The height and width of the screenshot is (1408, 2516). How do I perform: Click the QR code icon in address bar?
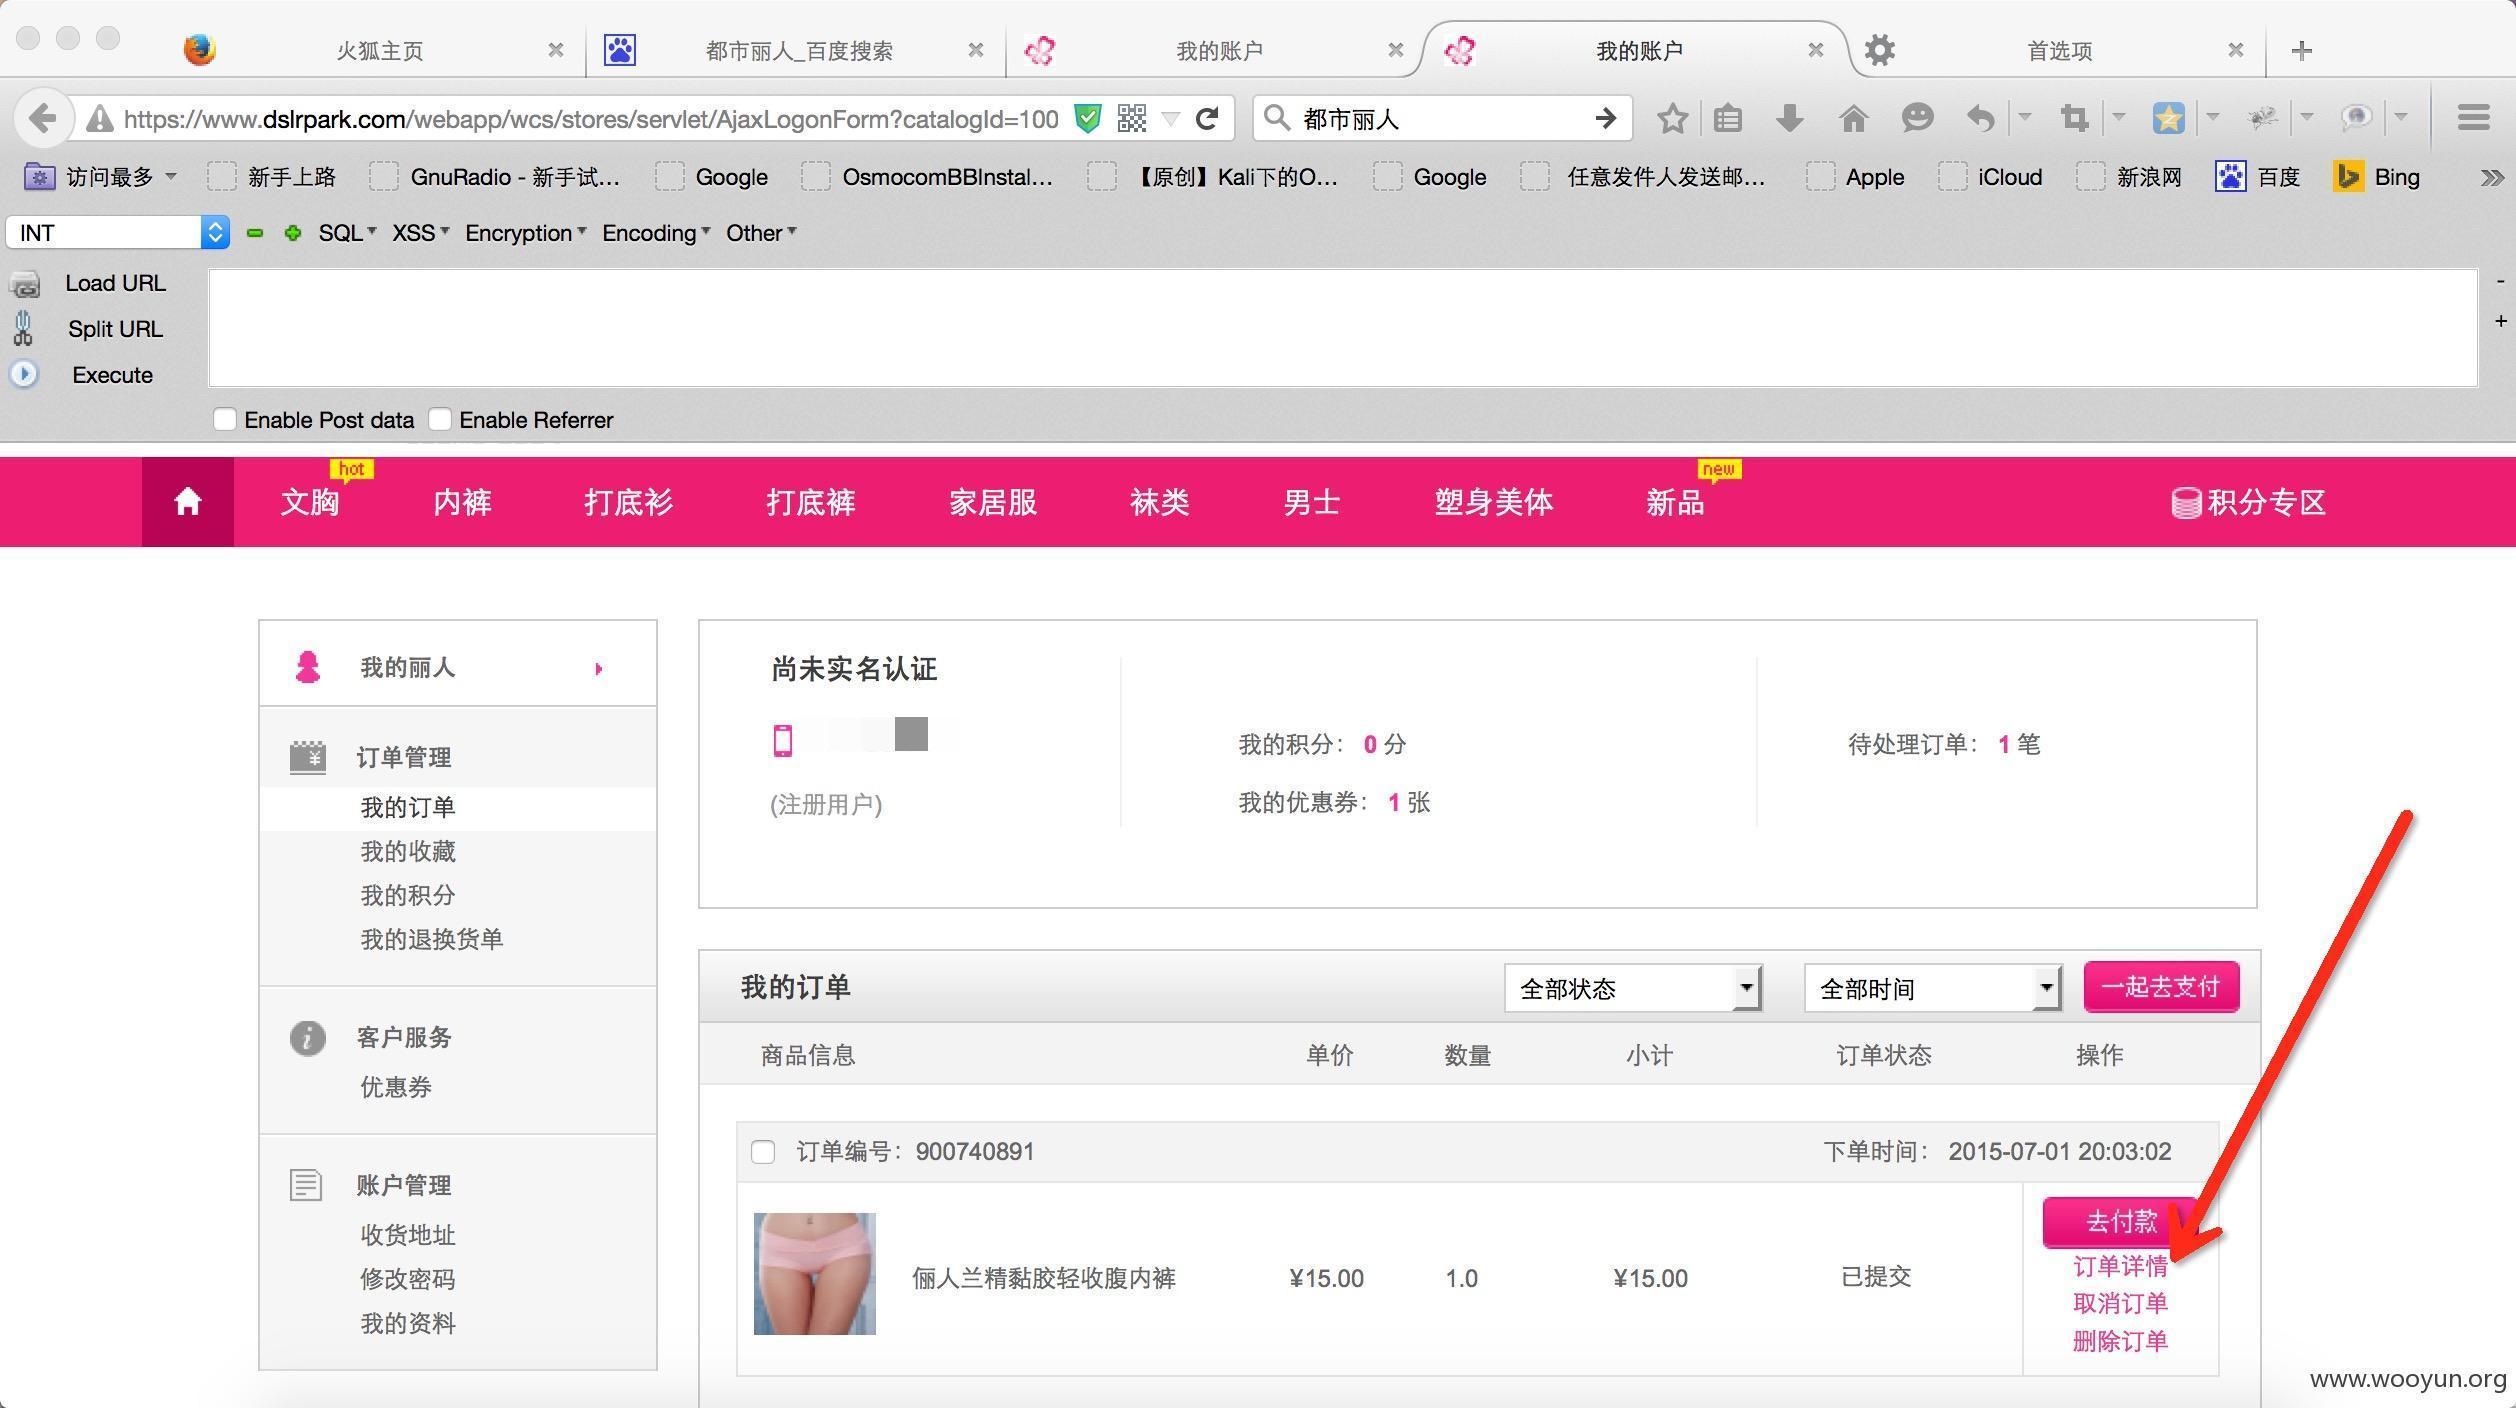point(1131,119)
